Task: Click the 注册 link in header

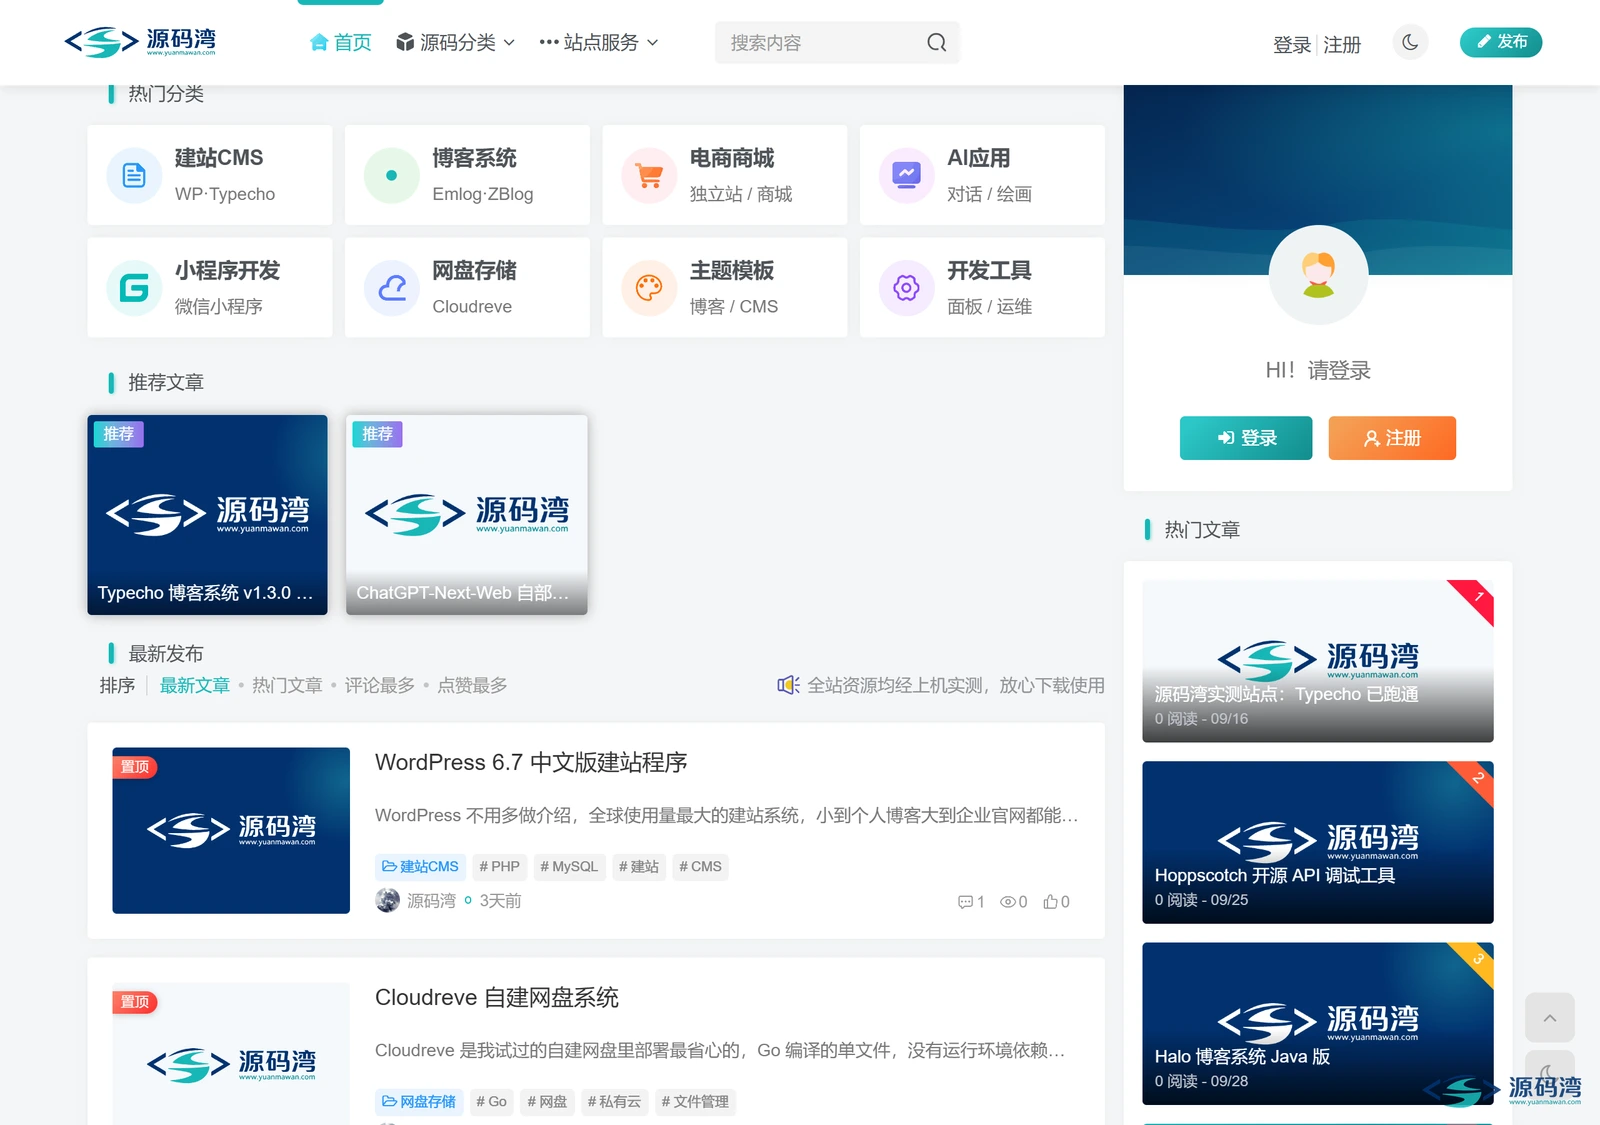Action: pyautogui.click(x=1342, y=45)
